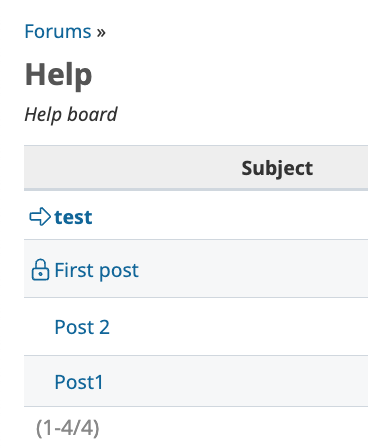Click the empty icon cell before Post1

[x=39, y=381]
